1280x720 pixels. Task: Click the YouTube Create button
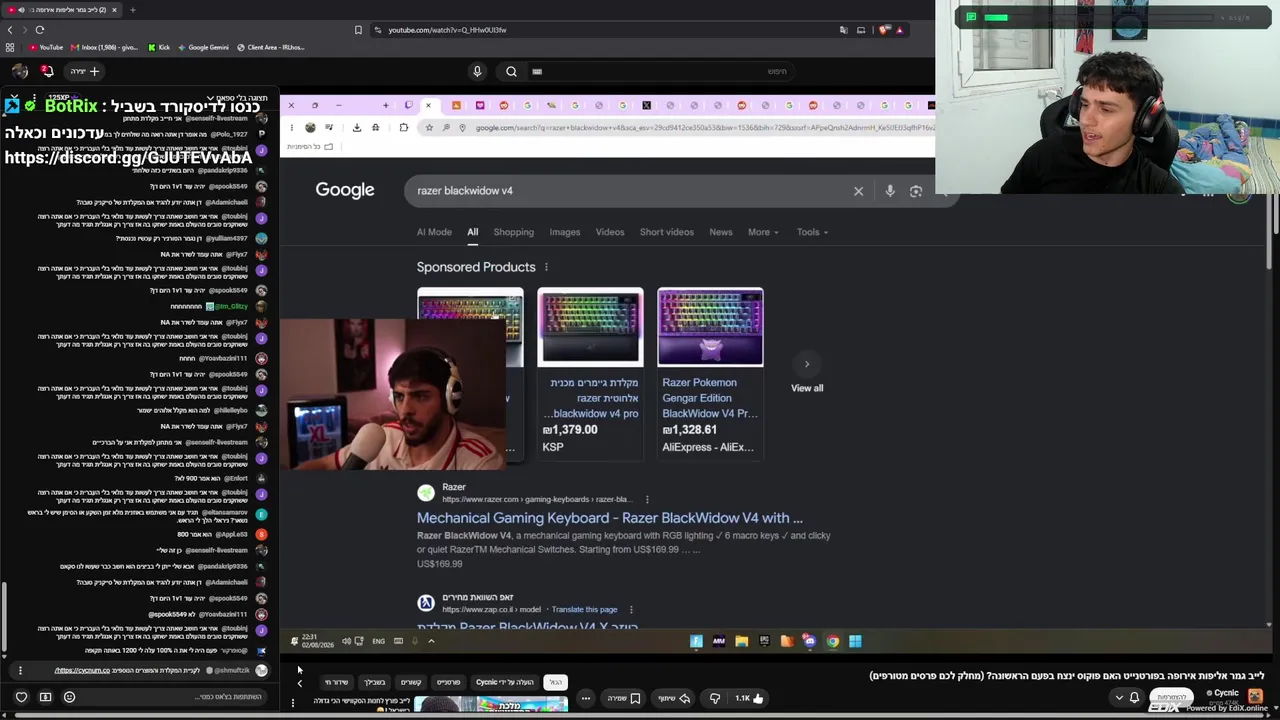point(85,71)
